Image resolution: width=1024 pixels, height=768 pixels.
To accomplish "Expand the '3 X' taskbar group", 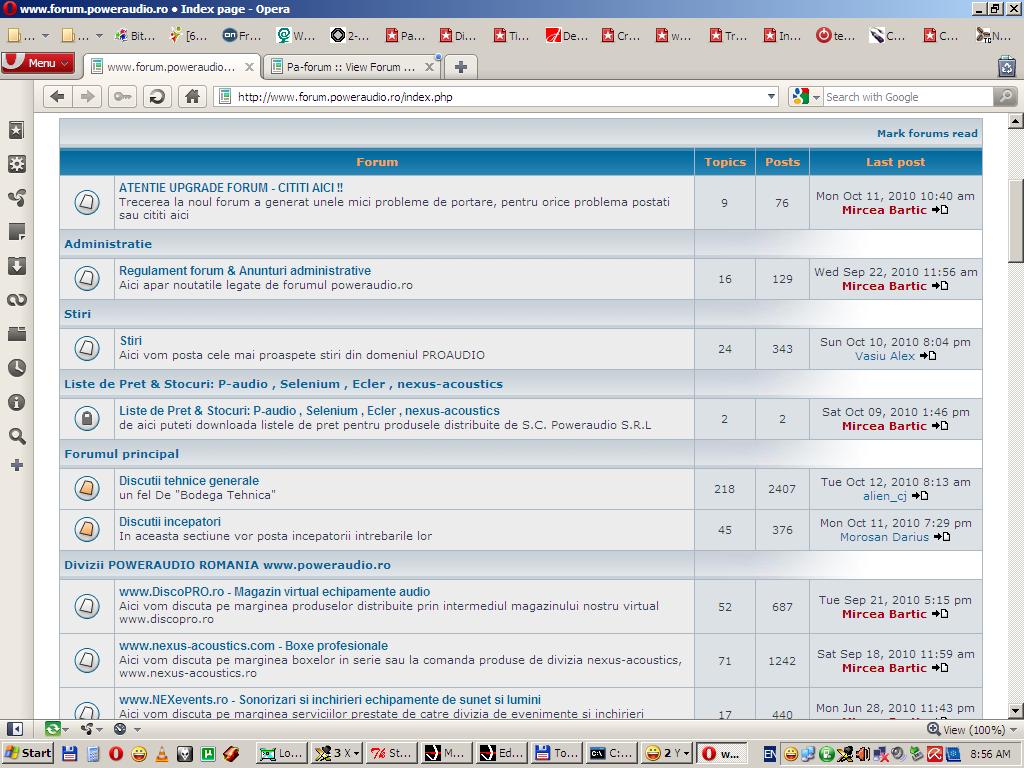I will [x=336, y=753].
